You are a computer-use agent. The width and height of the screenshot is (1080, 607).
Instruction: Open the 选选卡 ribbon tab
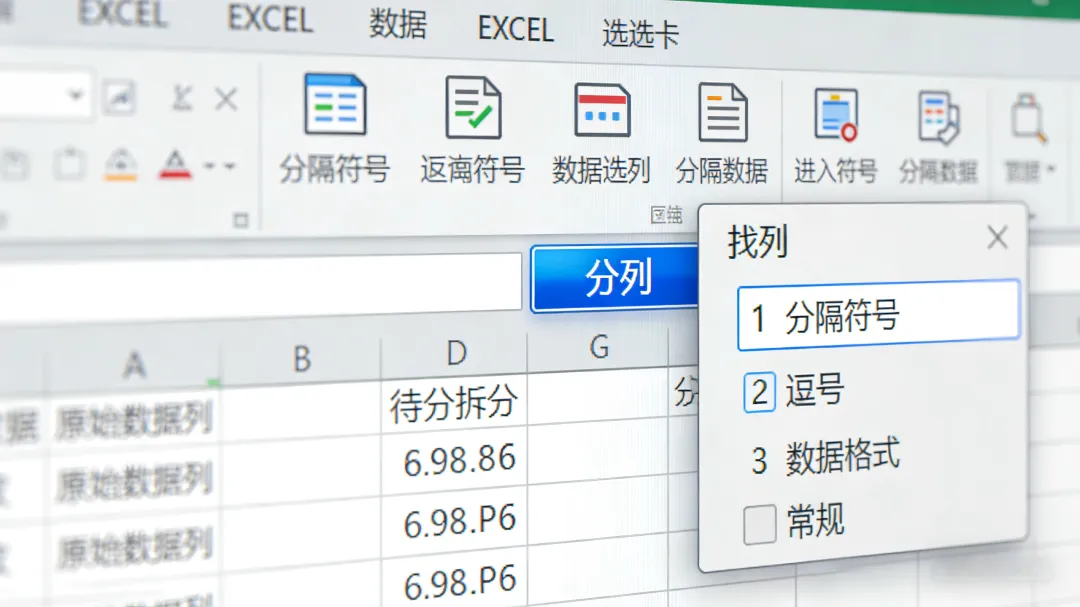(641, 33)
